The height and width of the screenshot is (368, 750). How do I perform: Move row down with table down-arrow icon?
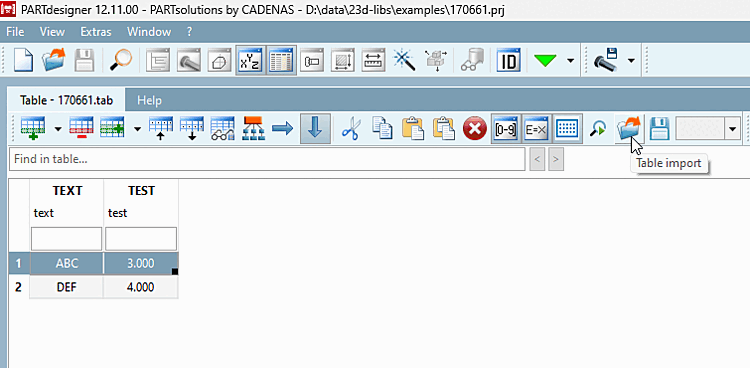[192, 129]
